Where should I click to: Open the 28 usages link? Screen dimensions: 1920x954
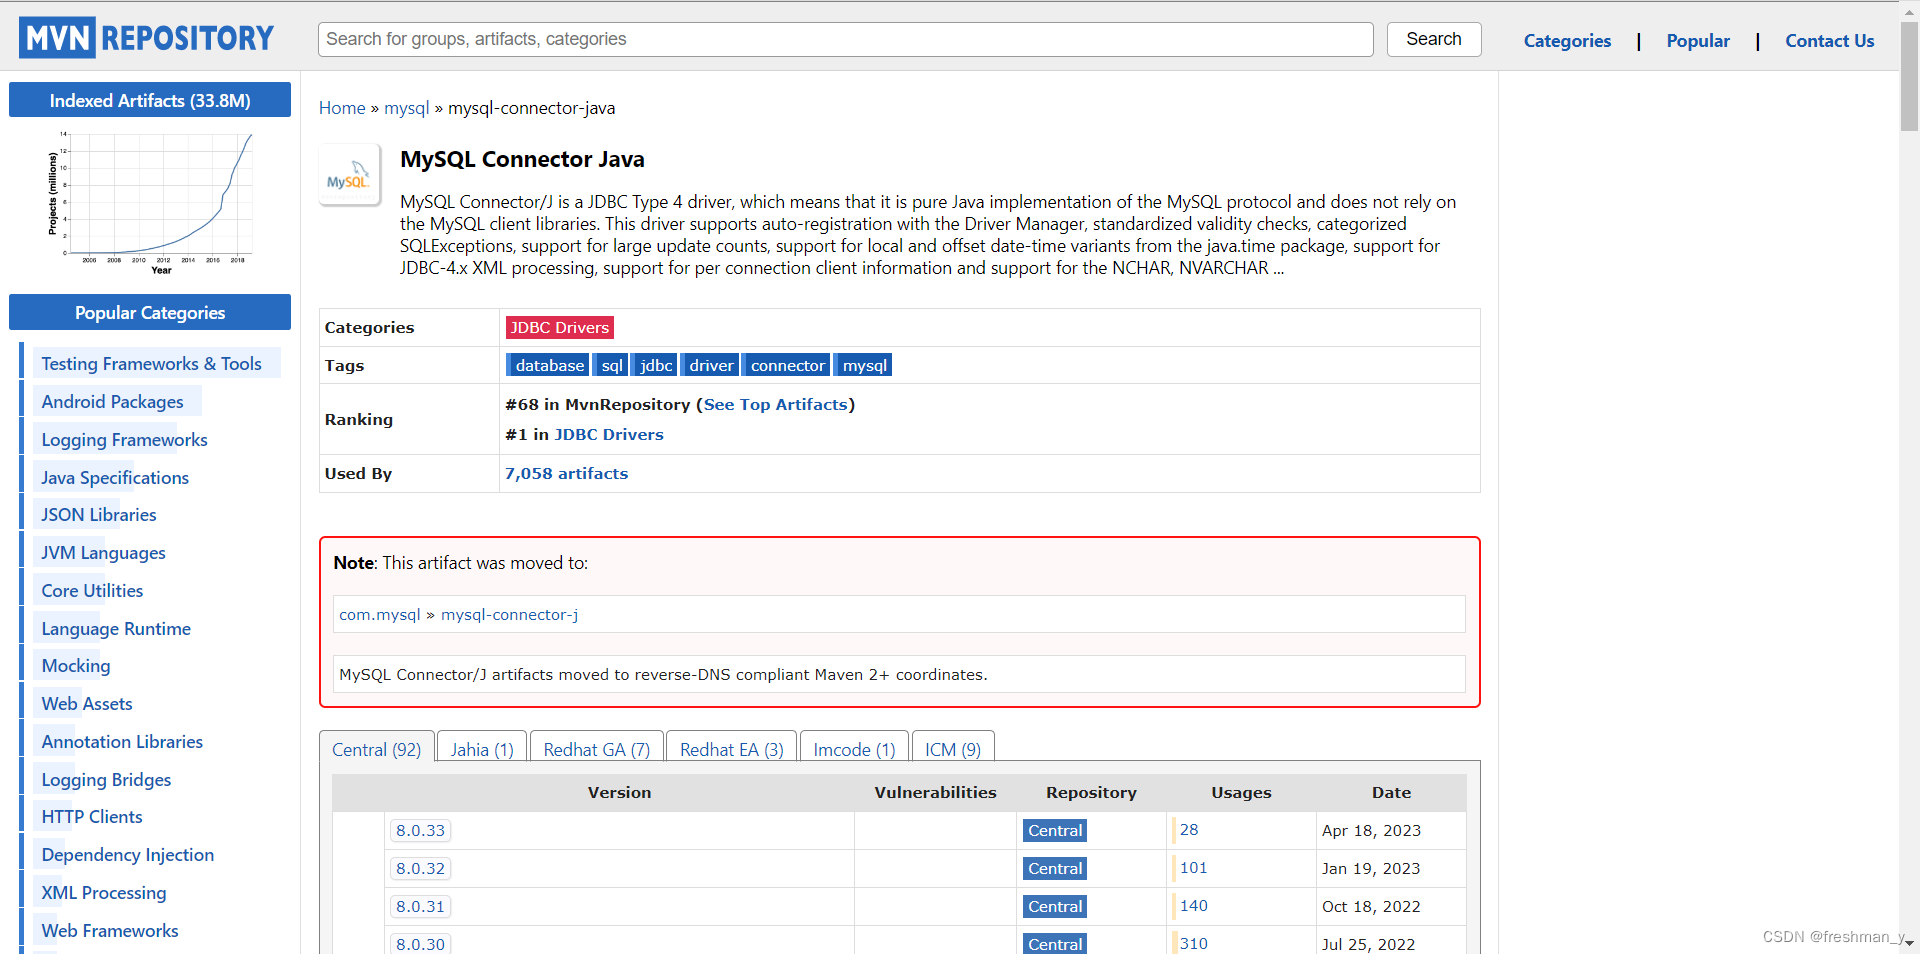[x=1189, y=829]
